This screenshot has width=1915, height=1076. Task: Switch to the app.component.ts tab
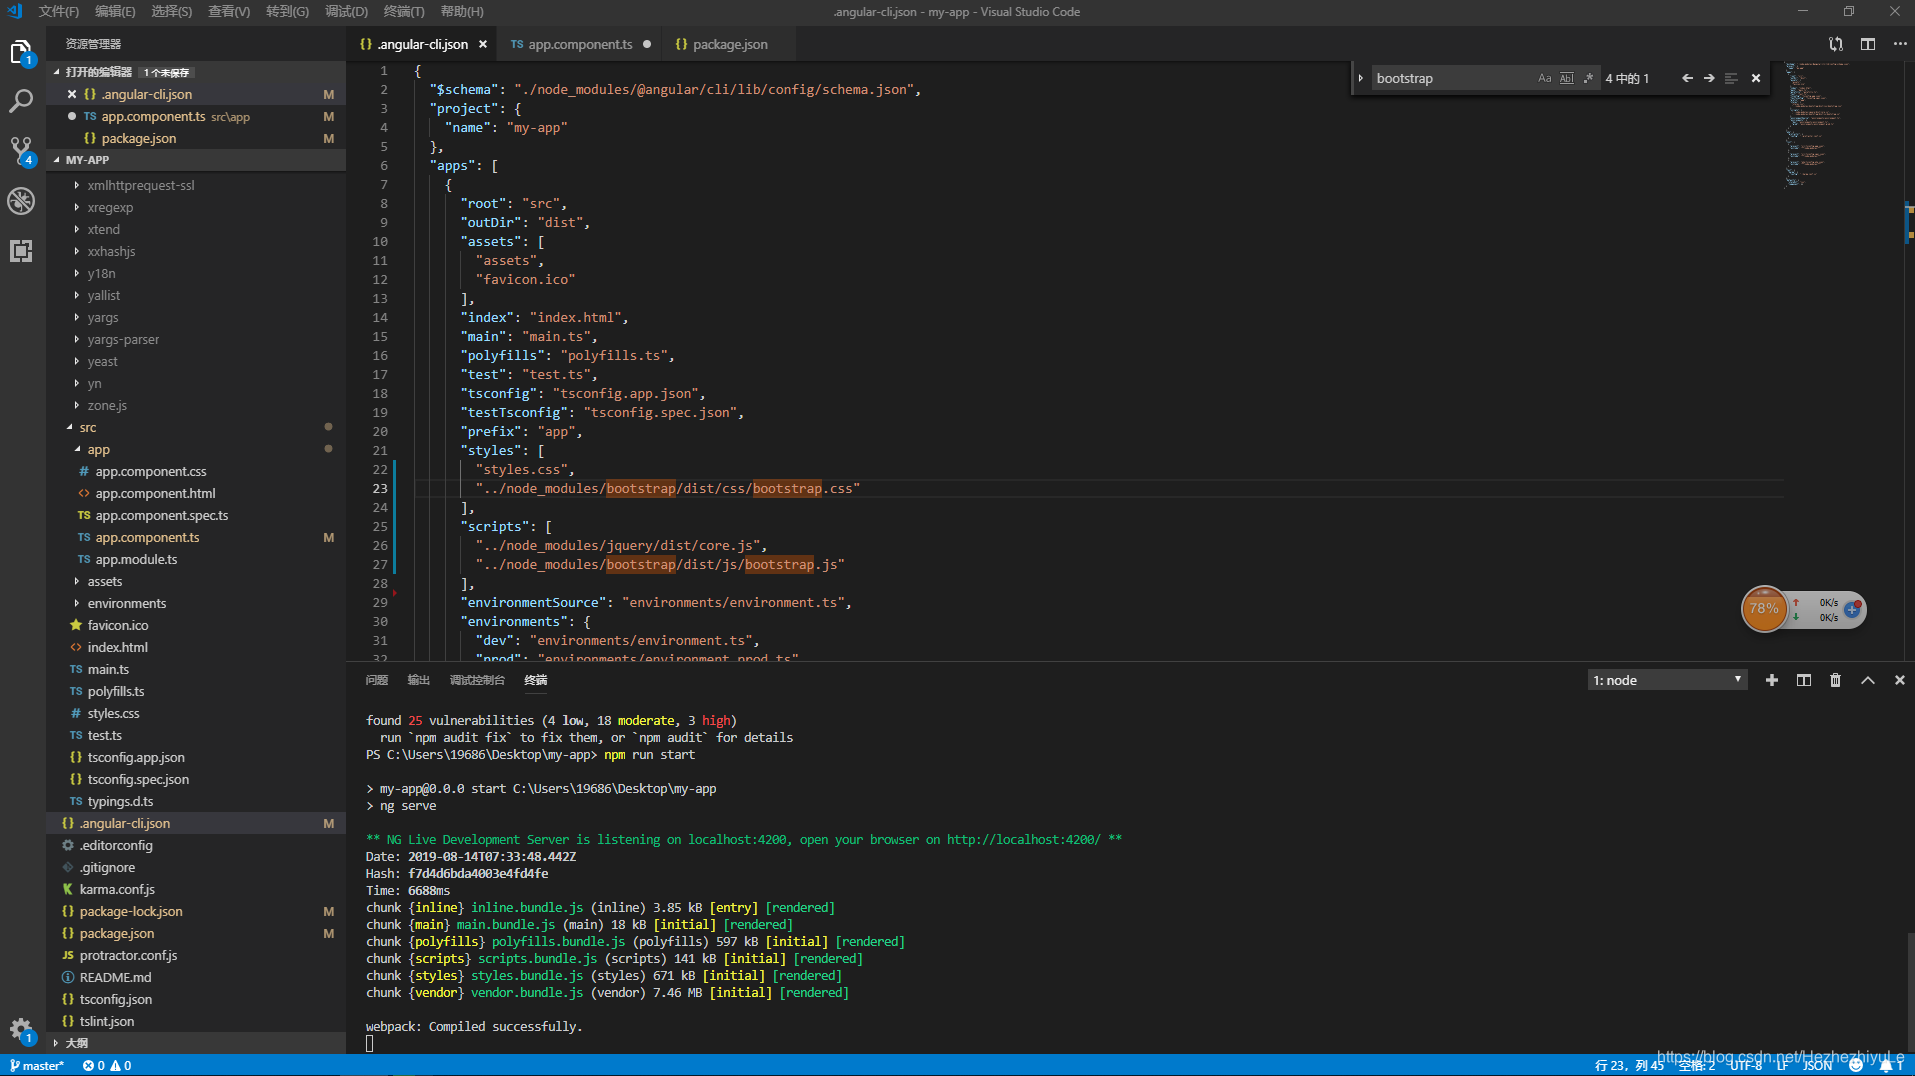click(x=580, y=44)
